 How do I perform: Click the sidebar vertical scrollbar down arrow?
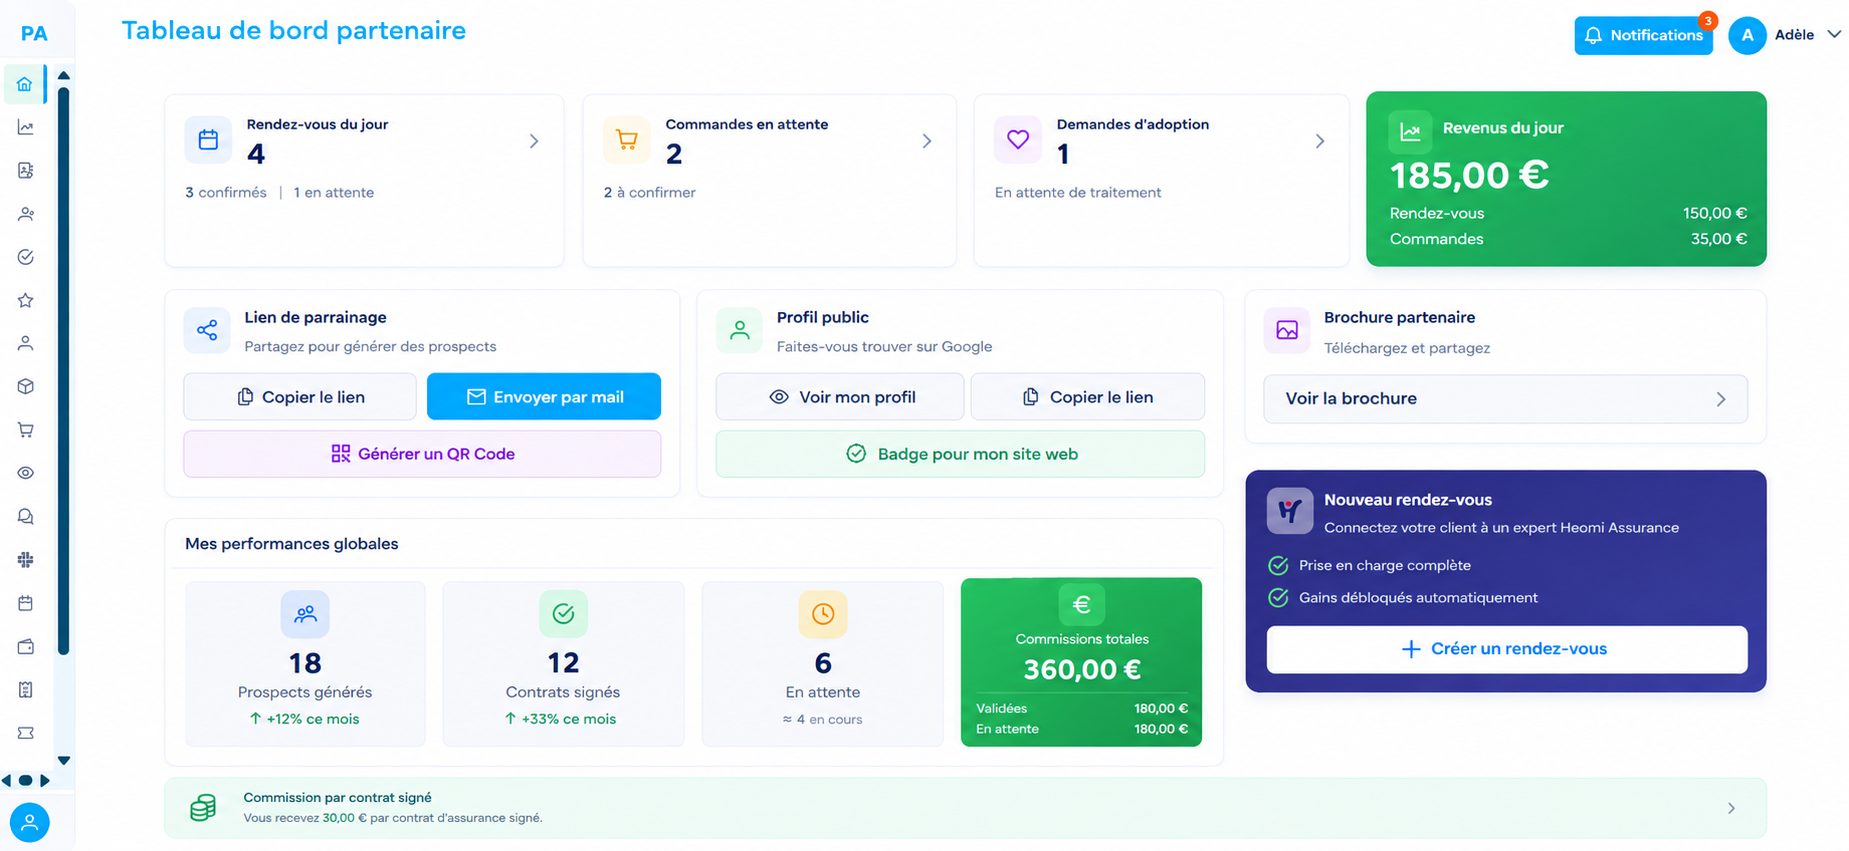(x=64, y=761)
